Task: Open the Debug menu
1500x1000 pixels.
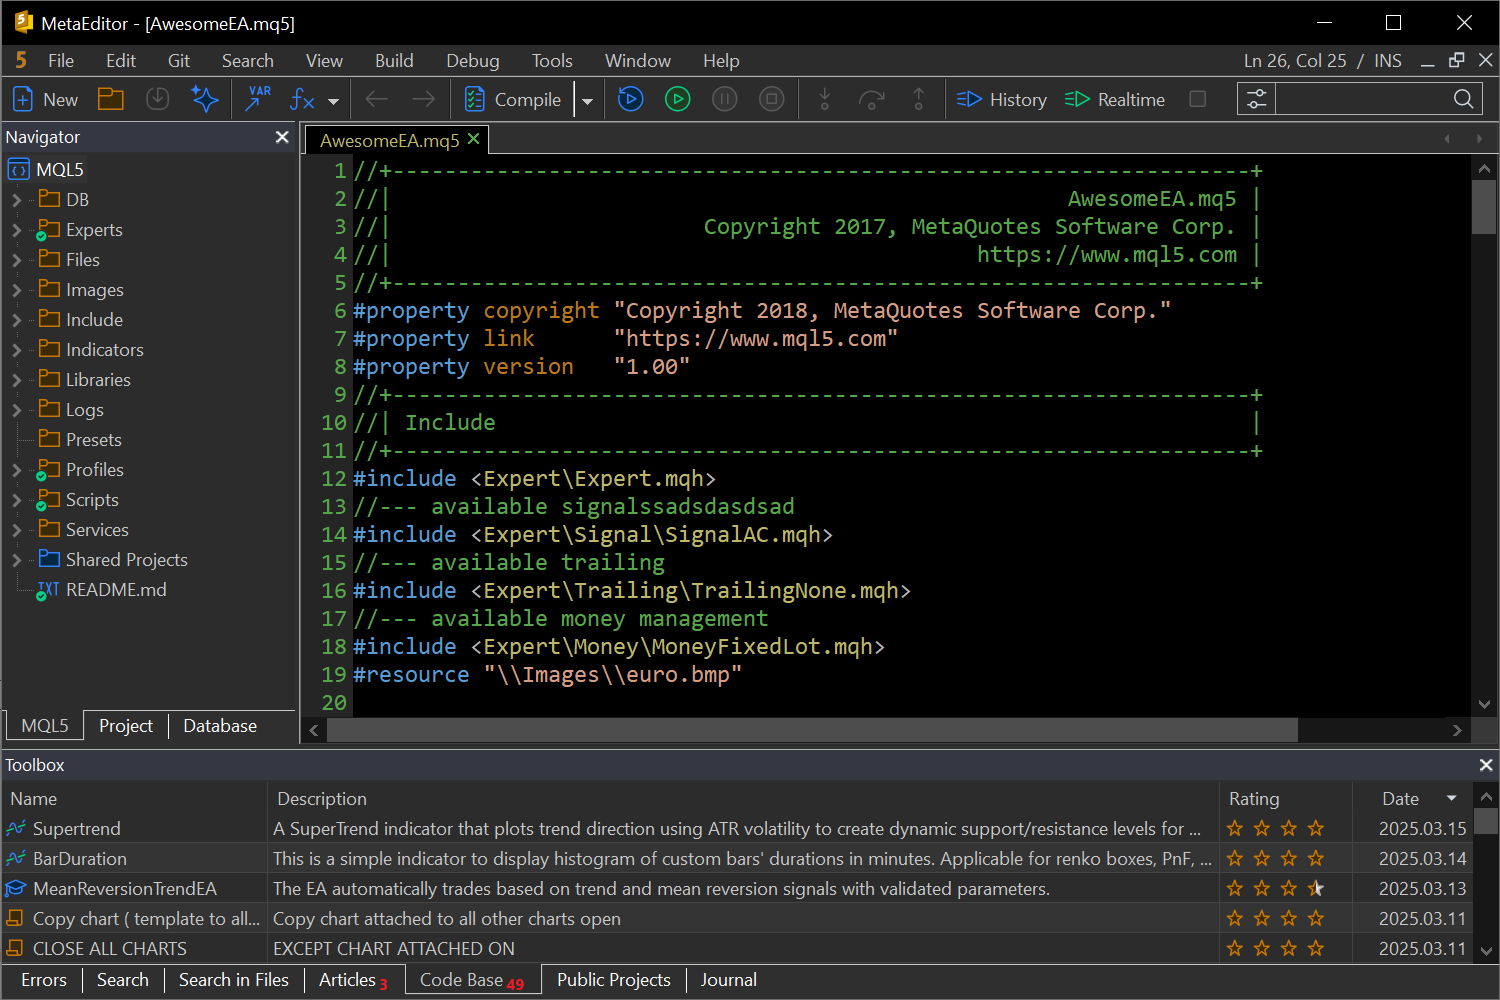Action: [472, 61]
